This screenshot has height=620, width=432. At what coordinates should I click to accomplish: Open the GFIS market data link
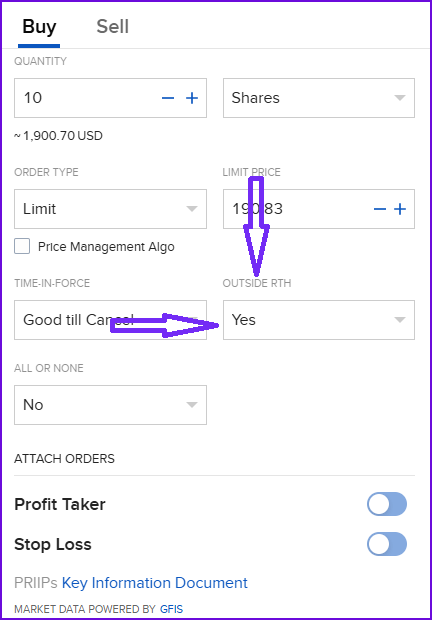172,609
